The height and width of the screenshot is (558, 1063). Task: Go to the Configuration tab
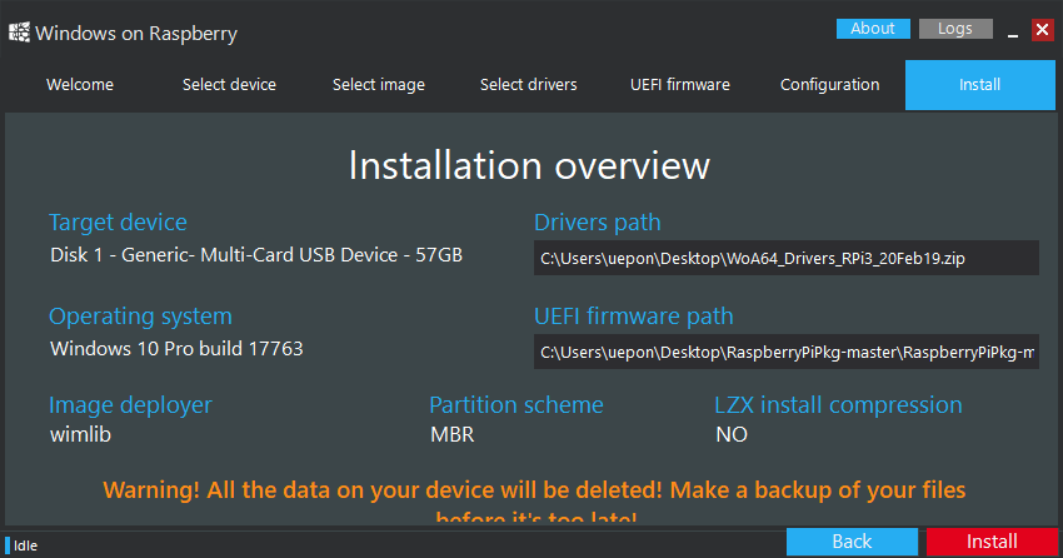[830, 85]
